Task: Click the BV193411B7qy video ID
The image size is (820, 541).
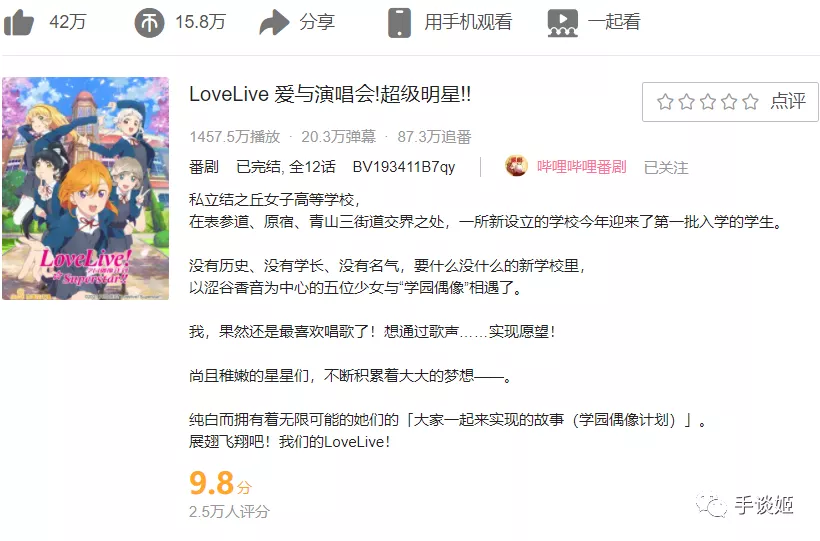Action: (x=404, y=167)
